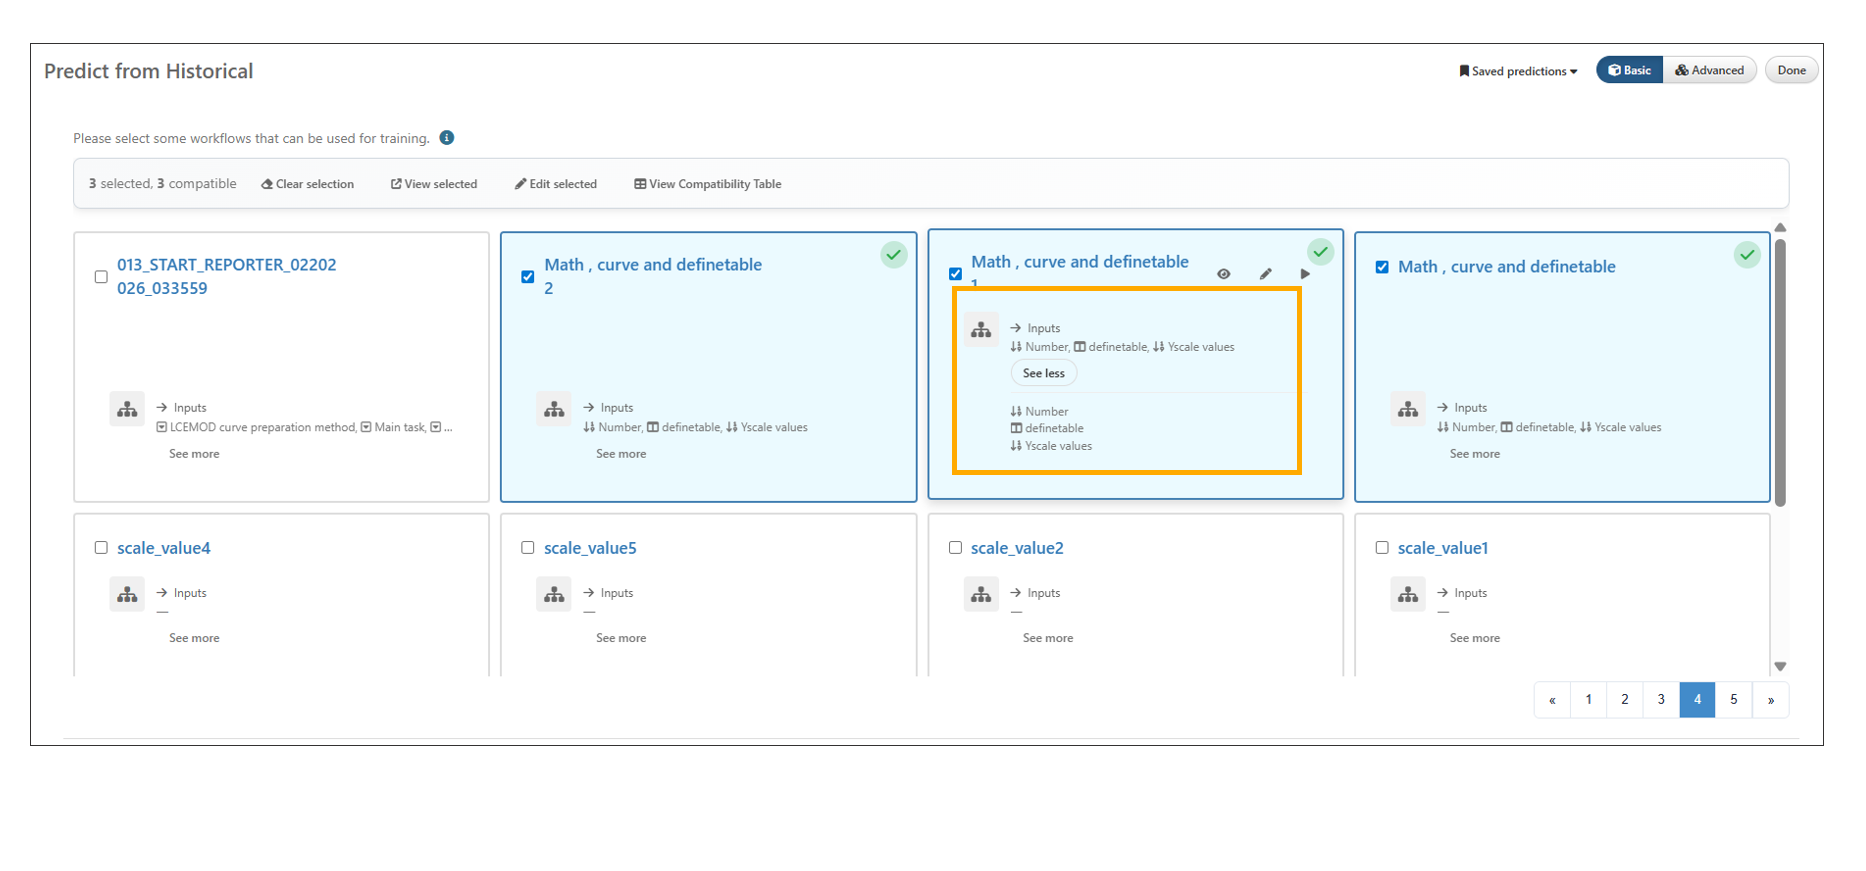Click the pencil edit icon on Math curve card
Screen dimensions: 1866x871
pos(1265,274)
